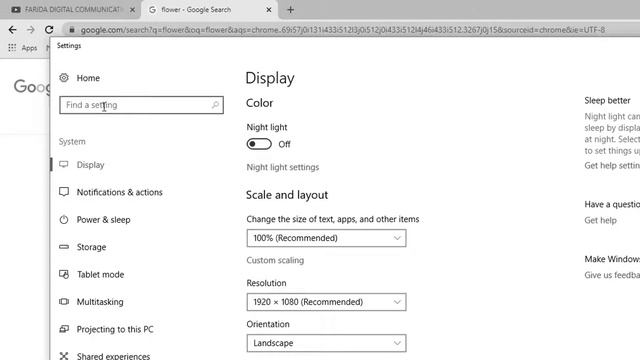Click the Google logo in Chrome page

31,87
